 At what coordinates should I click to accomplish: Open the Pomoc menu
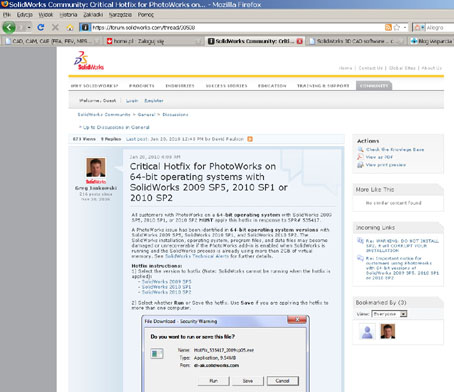pos(146,15)
